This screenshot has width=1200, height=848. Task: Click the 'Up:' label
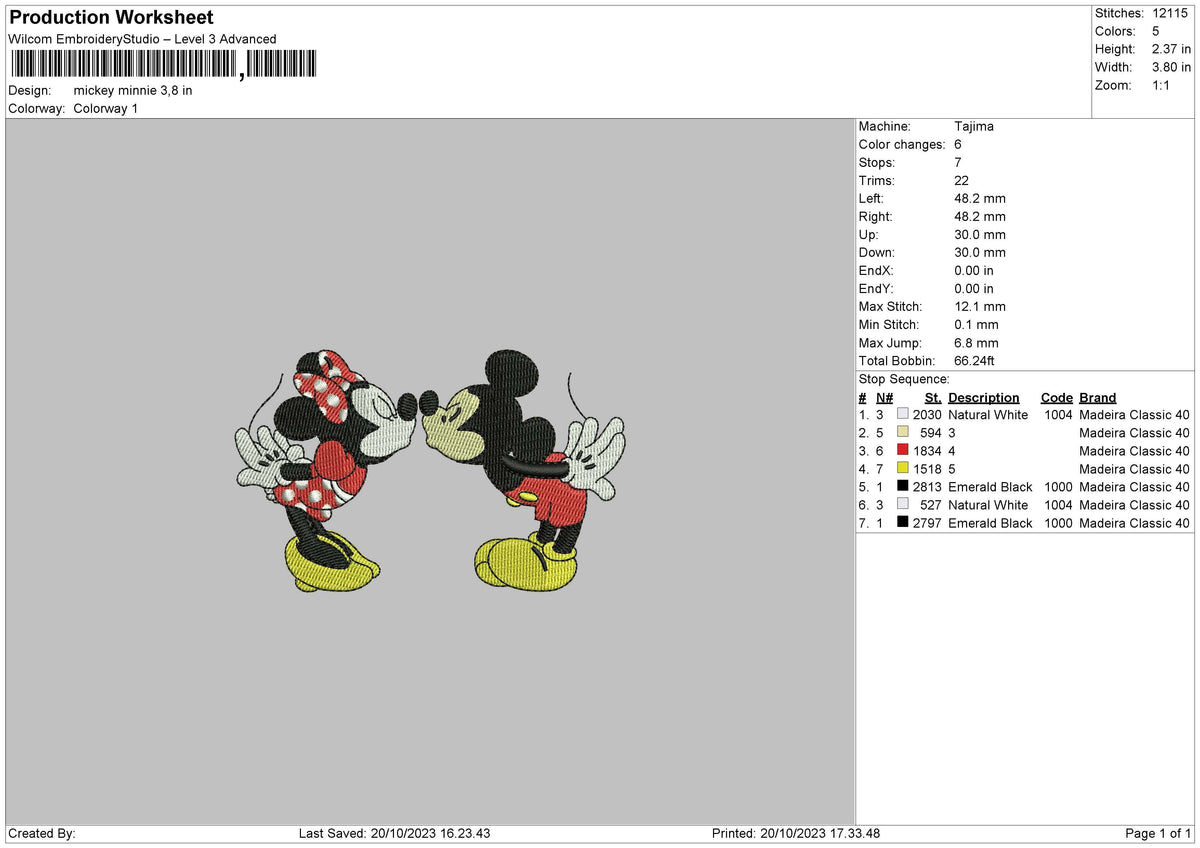[868, 234]
